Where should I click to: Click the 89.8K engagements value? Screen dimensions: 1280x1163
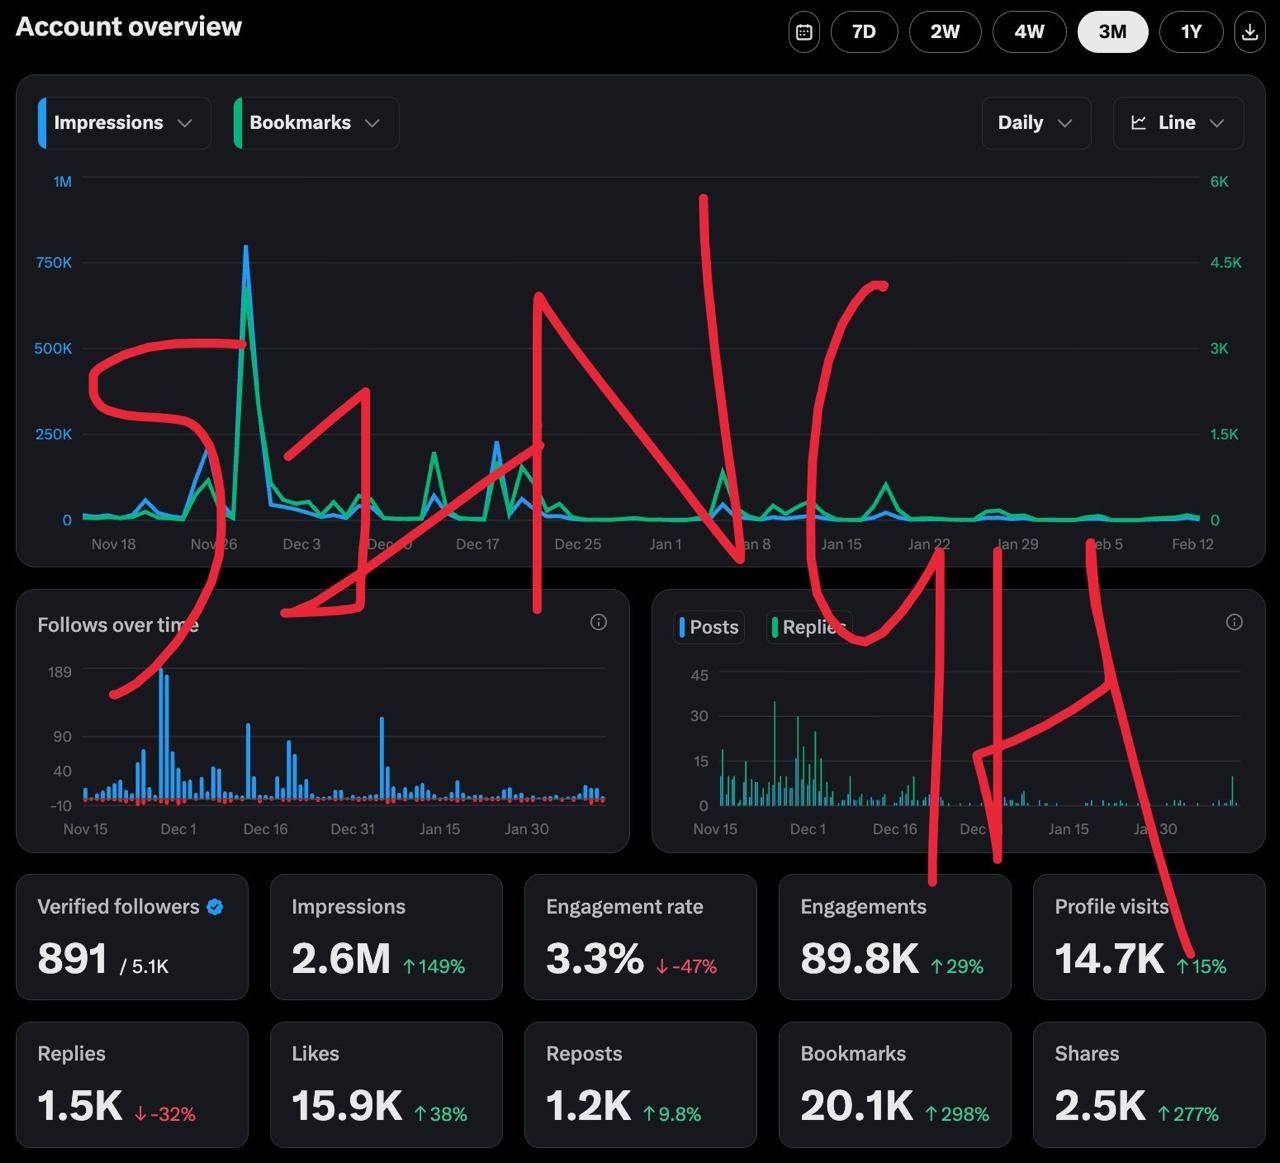click(859, 959)
